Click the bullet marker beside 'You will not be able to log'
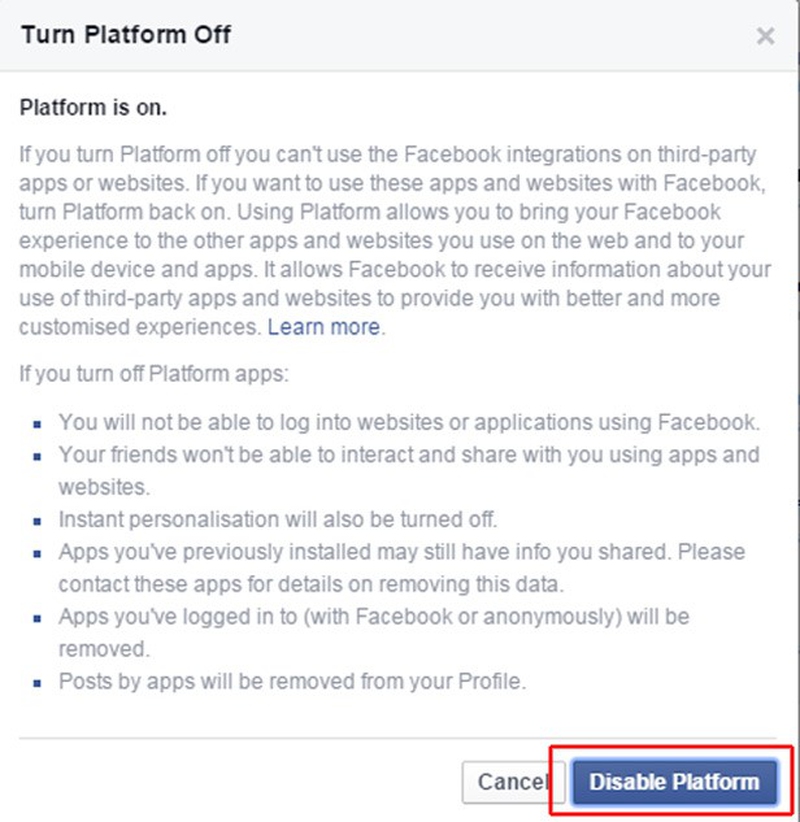Image resolution: width=800 pixels, height=822 pixels. pyautogui.click(x=37, y=424)
